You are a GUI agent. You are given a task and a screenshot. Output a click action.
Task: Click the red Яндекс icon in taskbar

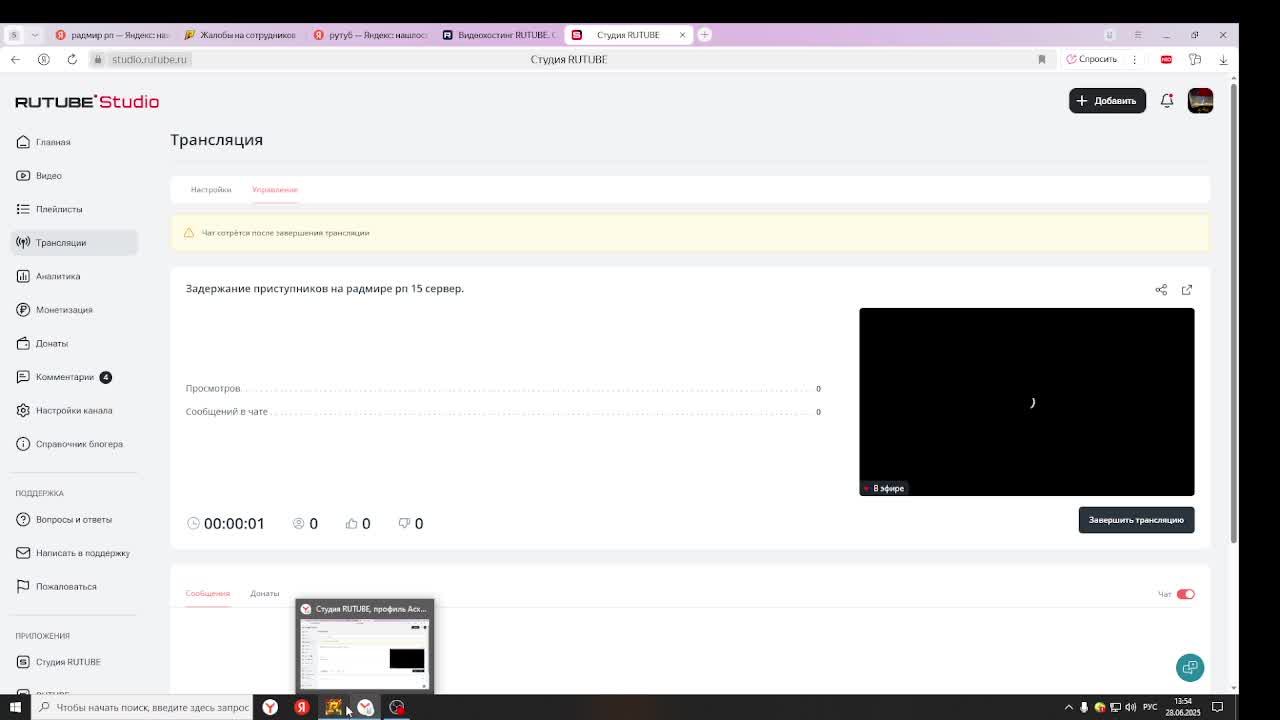301,707
